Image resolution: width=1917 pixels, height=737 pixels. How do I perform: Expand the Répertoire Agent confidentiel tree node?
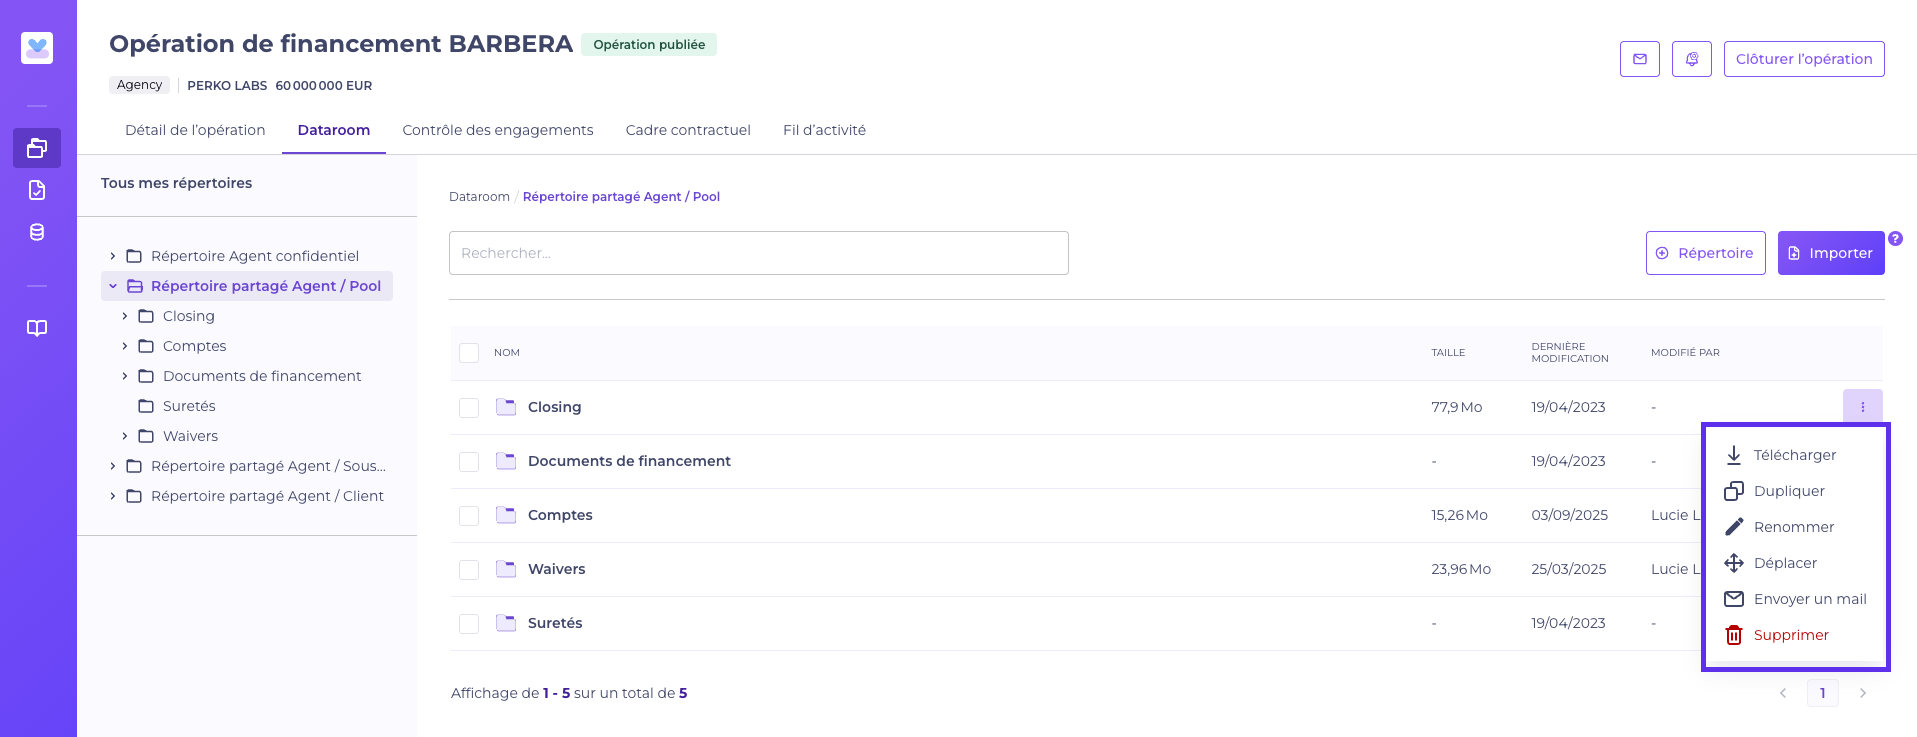[113, 256]
